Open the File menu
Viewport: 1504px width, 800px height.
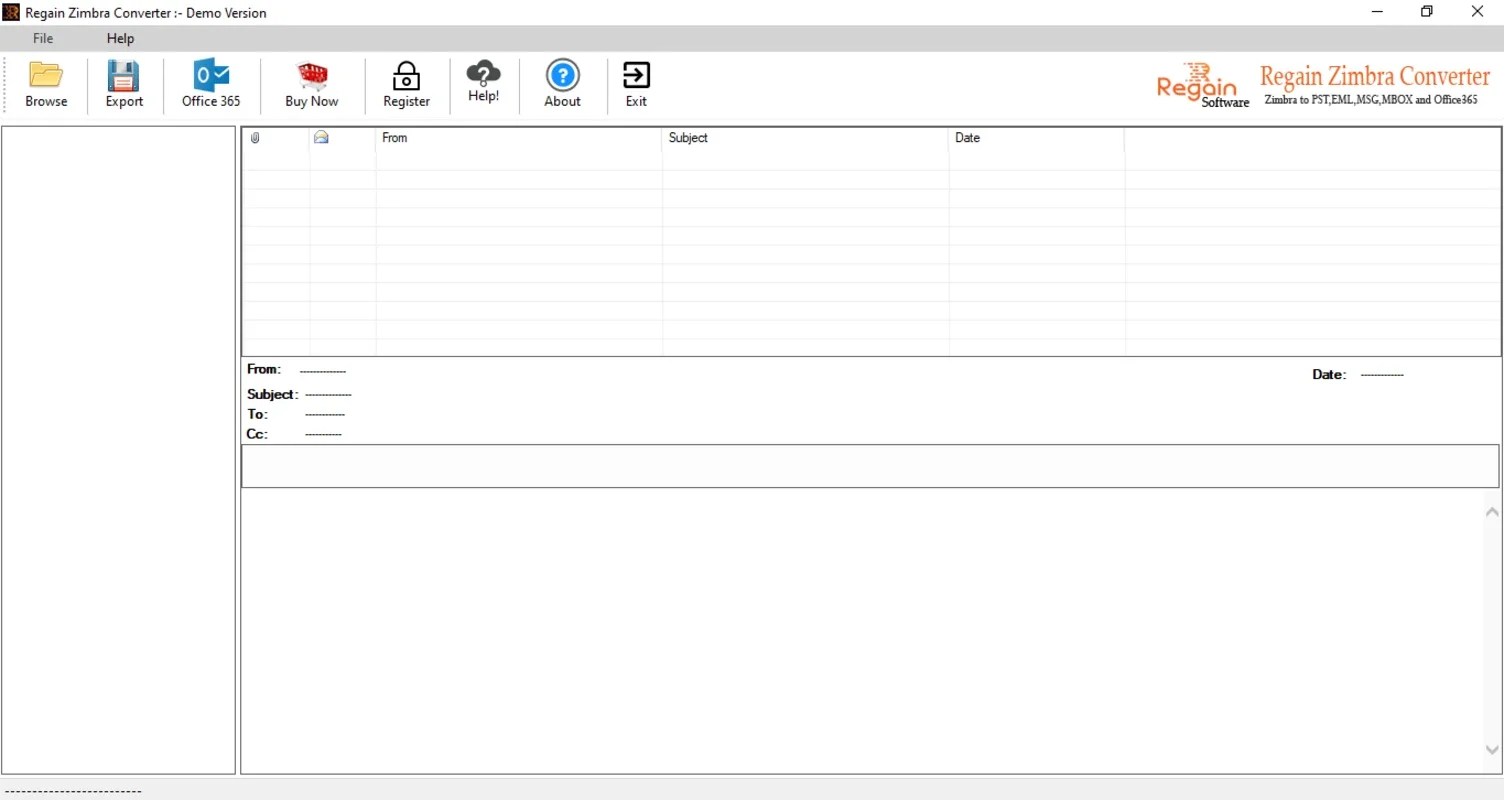coord(43,38)
